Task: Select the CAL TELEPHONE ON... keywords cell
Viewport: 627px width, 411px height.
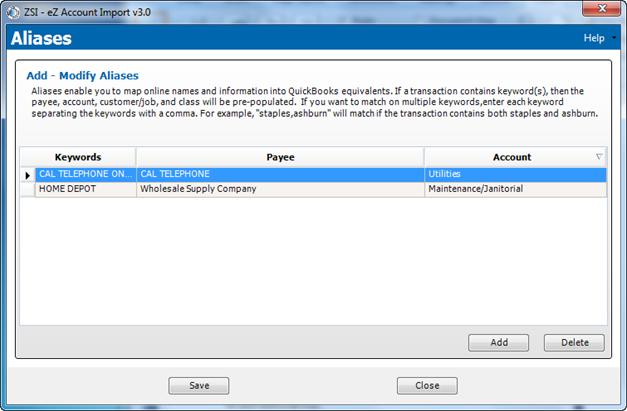Action: [x=85, y=174]
